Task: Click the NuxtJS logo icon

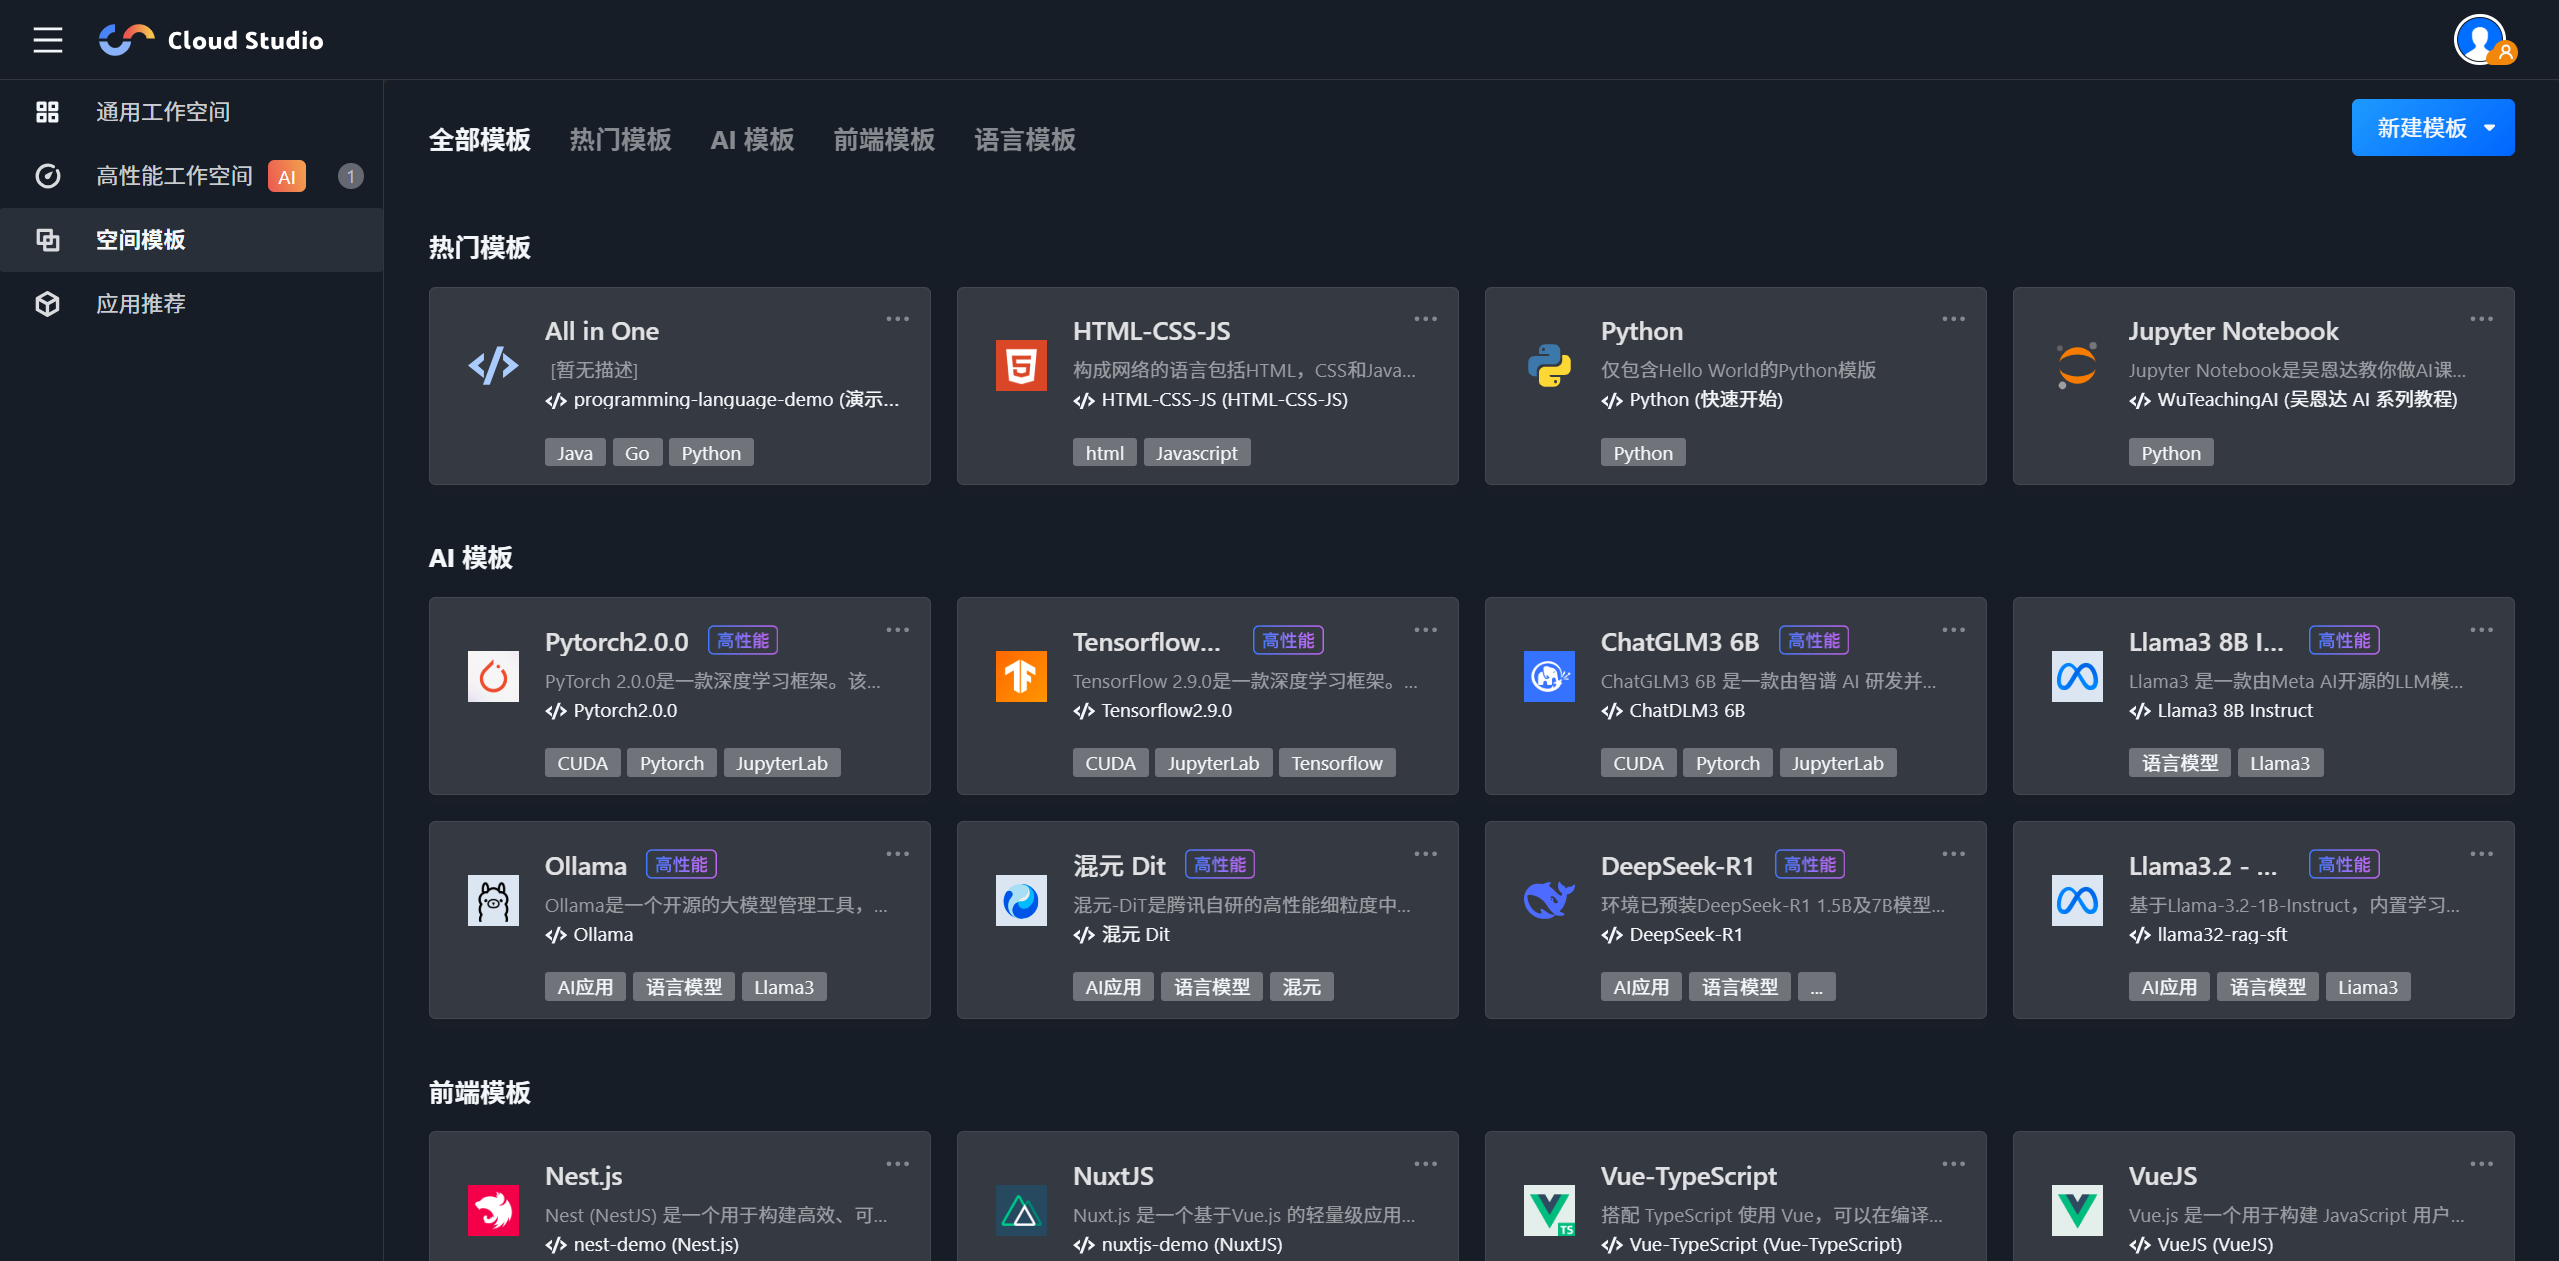Action: [x=1021, y=1210]
